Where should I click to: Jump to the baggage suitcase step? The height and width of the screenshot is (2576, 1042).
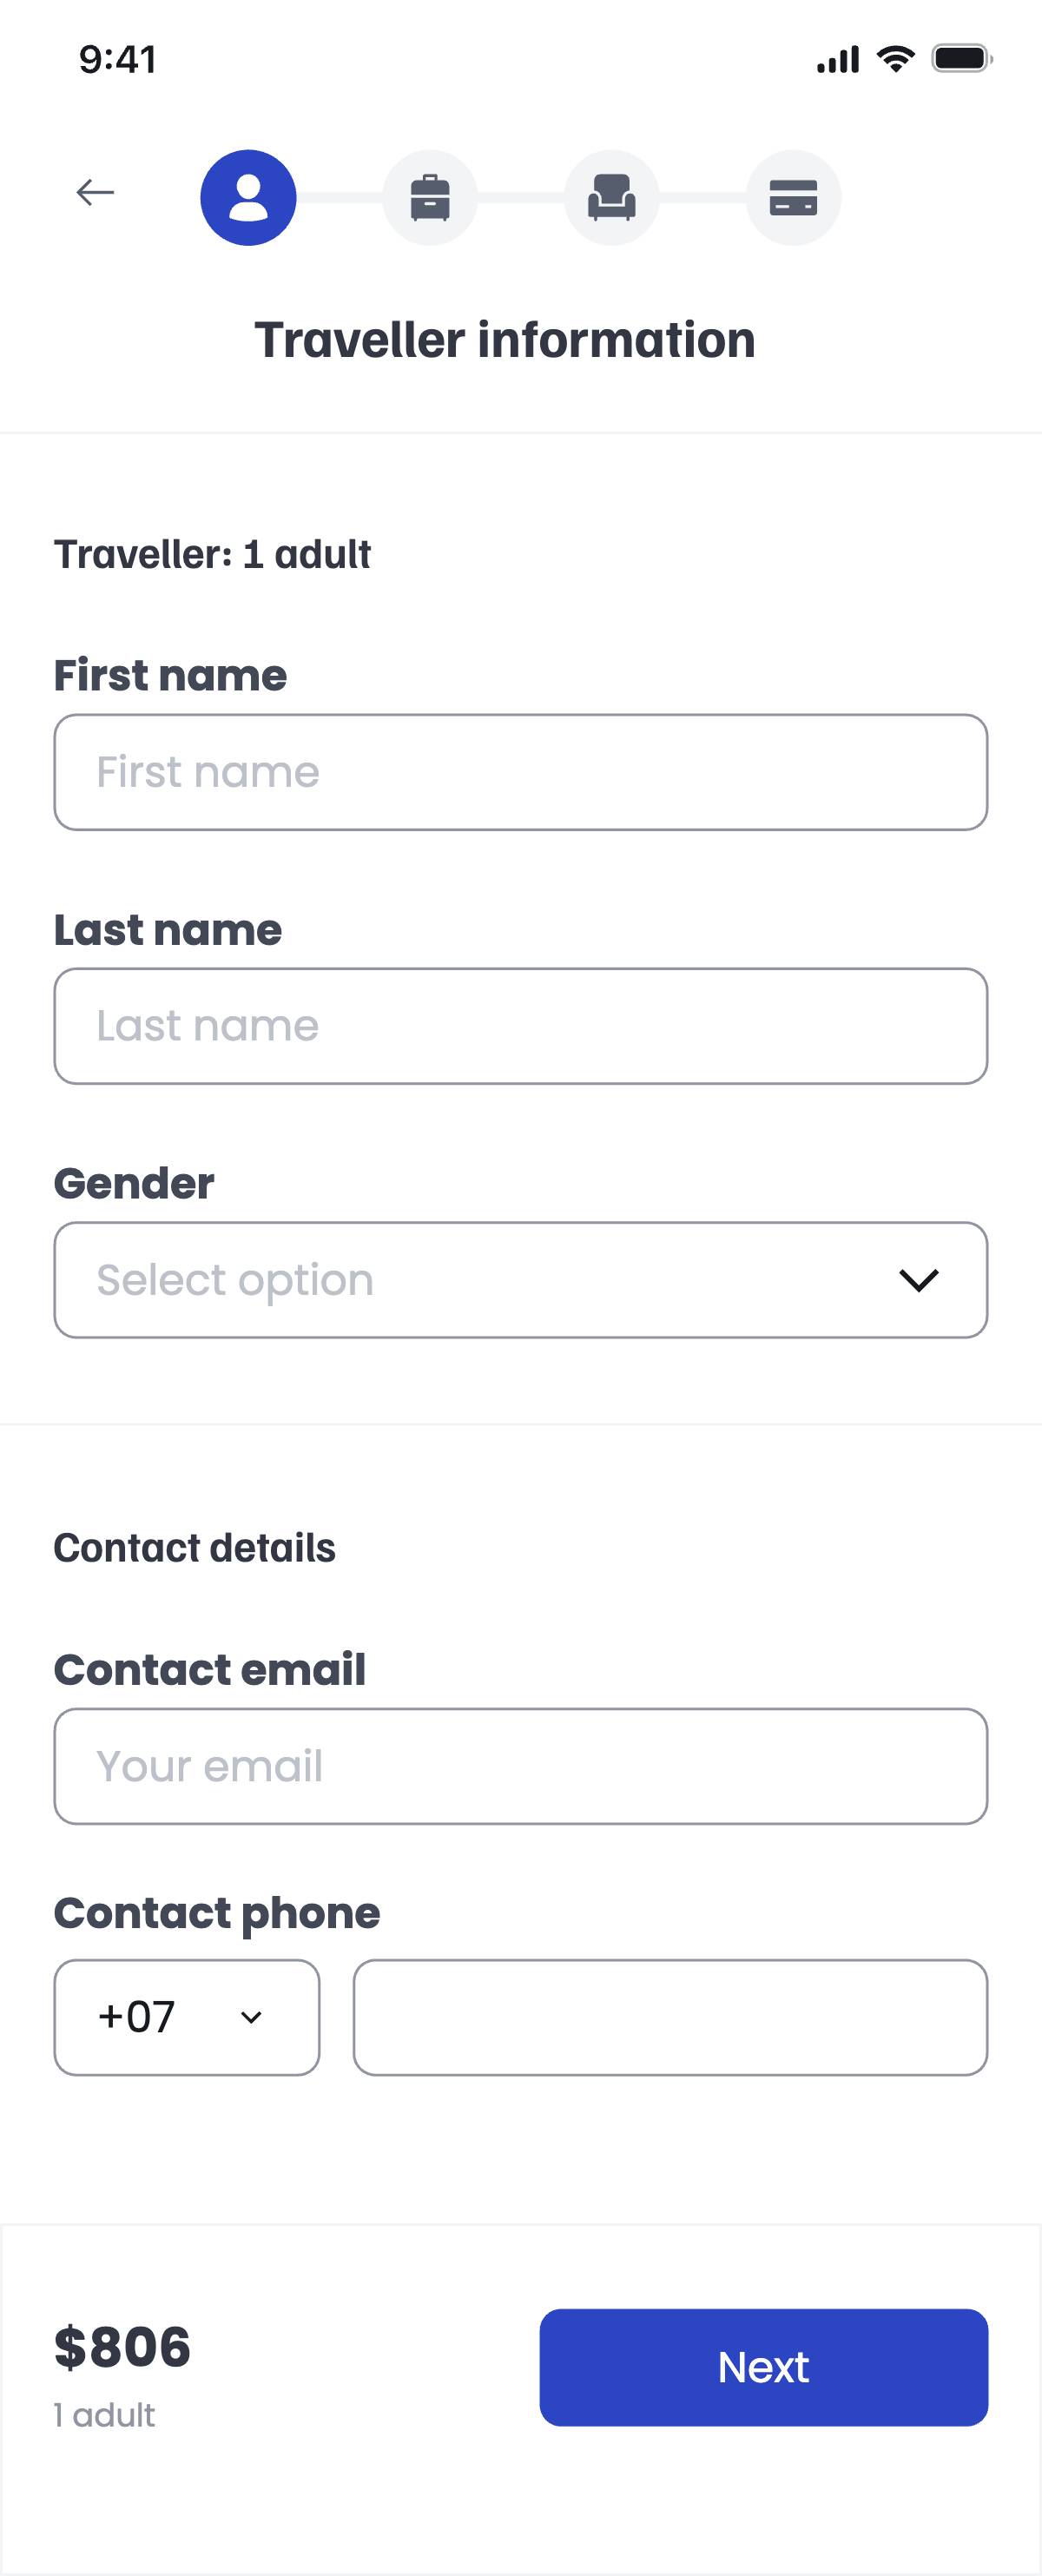430,197
